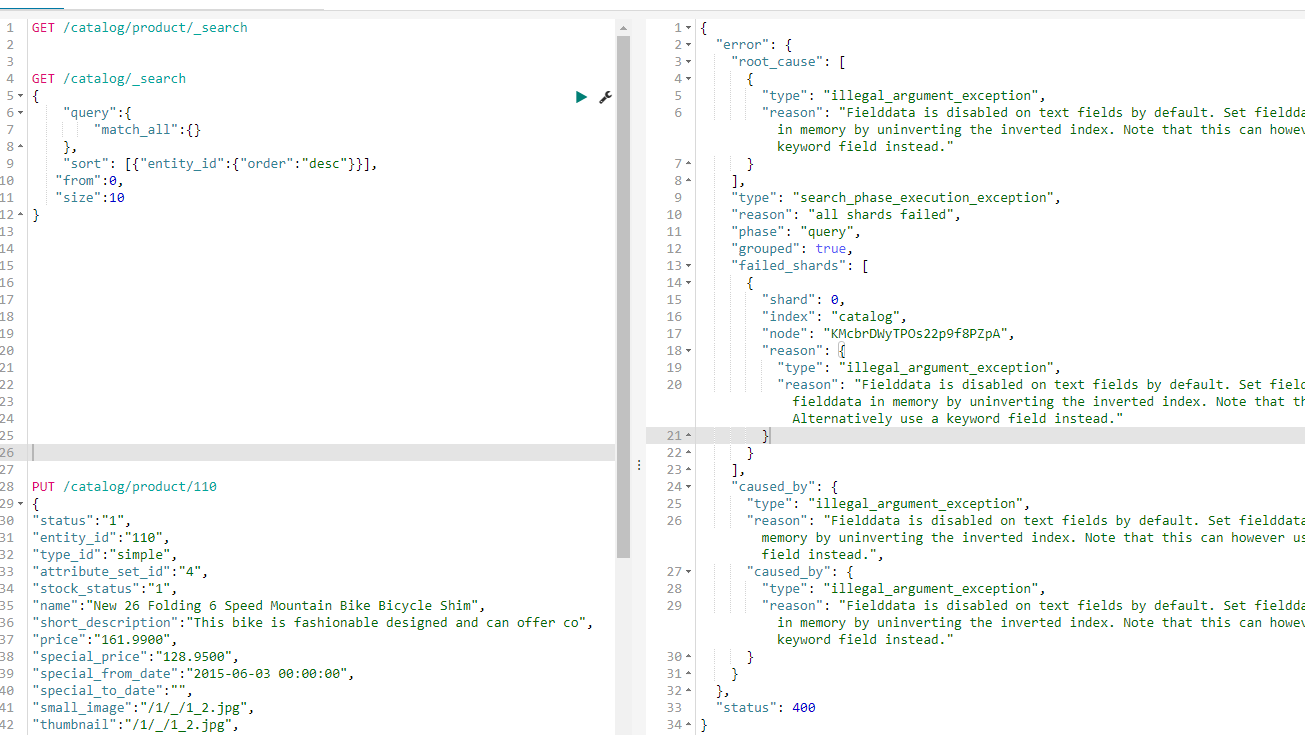The height and width of the screenshot is (735, 1305).
Task: Click the "price":"161.9900" line
Action: [105, 640]
